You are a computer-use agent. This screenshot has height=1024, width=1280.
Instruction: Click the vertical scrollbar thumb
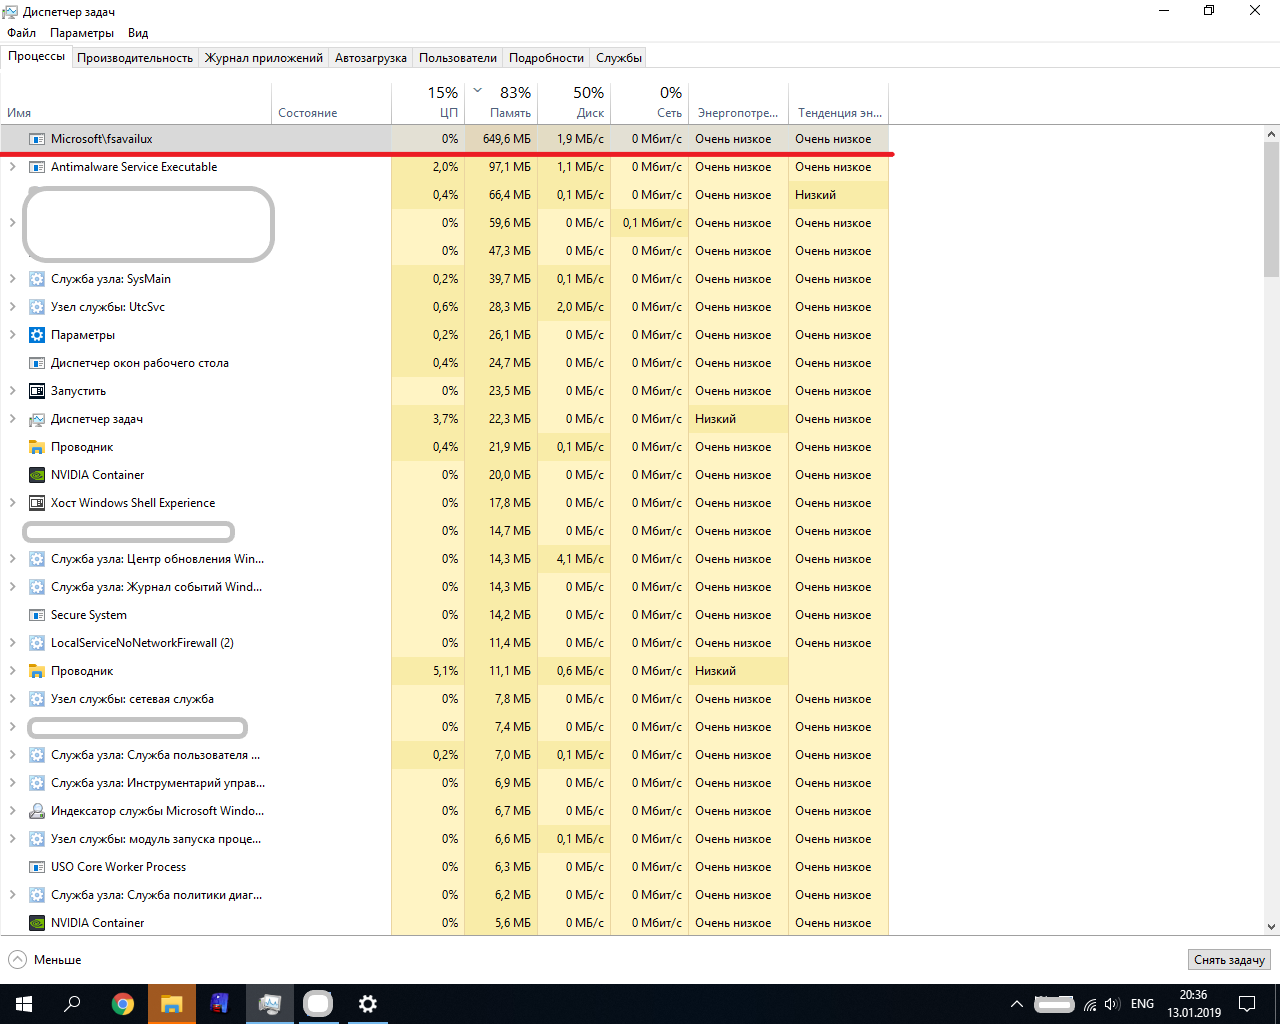point(1271,209)
